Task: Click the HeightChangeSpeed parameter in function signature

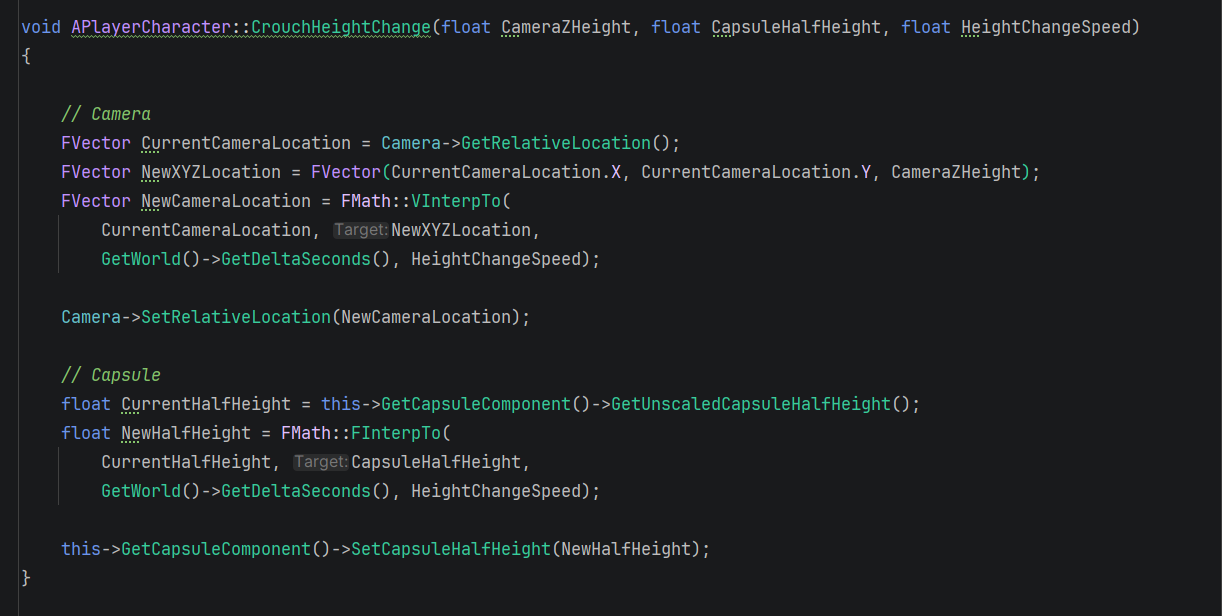Action: coord(1045,27)
